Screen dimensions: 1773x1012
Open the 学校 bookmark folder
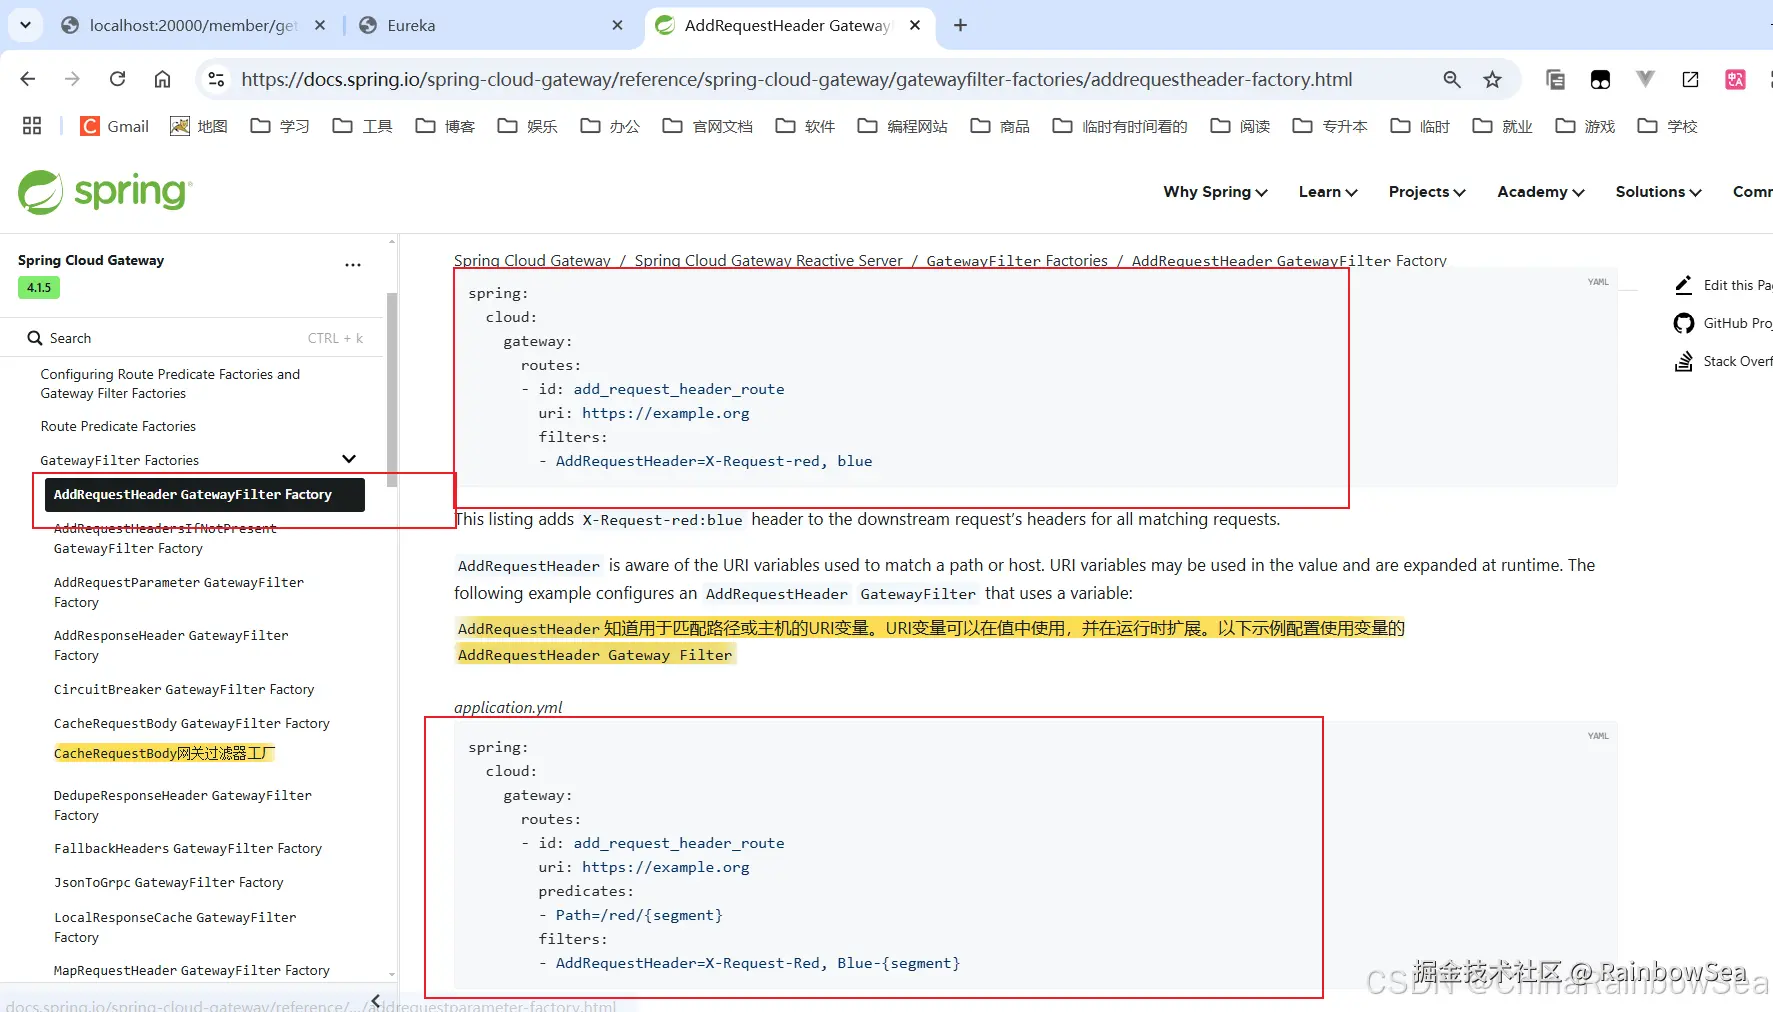click(x=1668, y=126)
